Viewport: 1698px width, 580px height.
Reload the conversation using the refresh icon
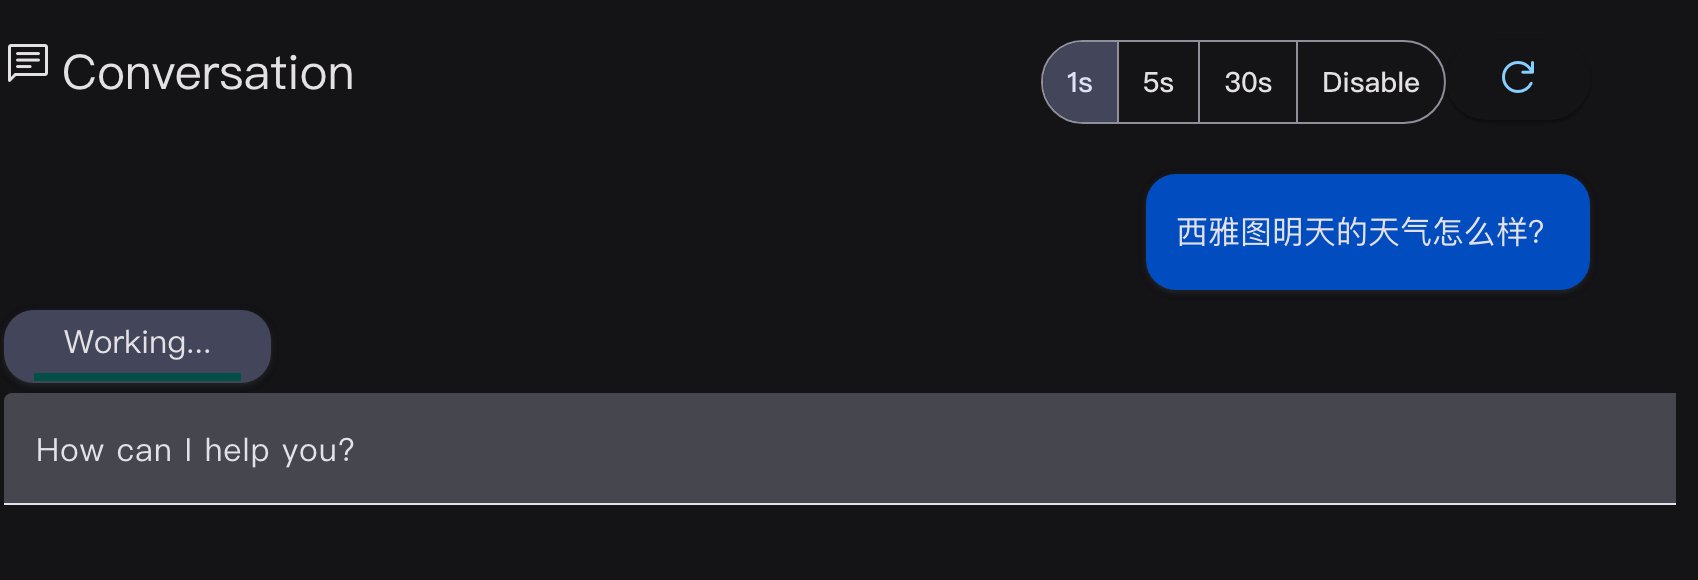click(x=1517, y=78)
